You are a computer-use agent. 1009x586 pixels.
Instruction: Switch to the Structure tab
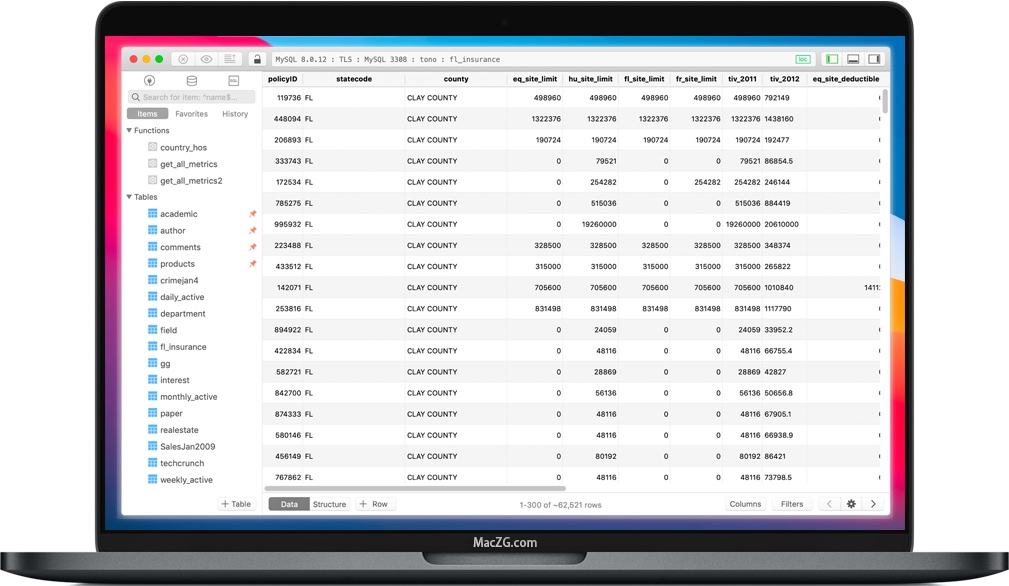[x=330, y=504]
